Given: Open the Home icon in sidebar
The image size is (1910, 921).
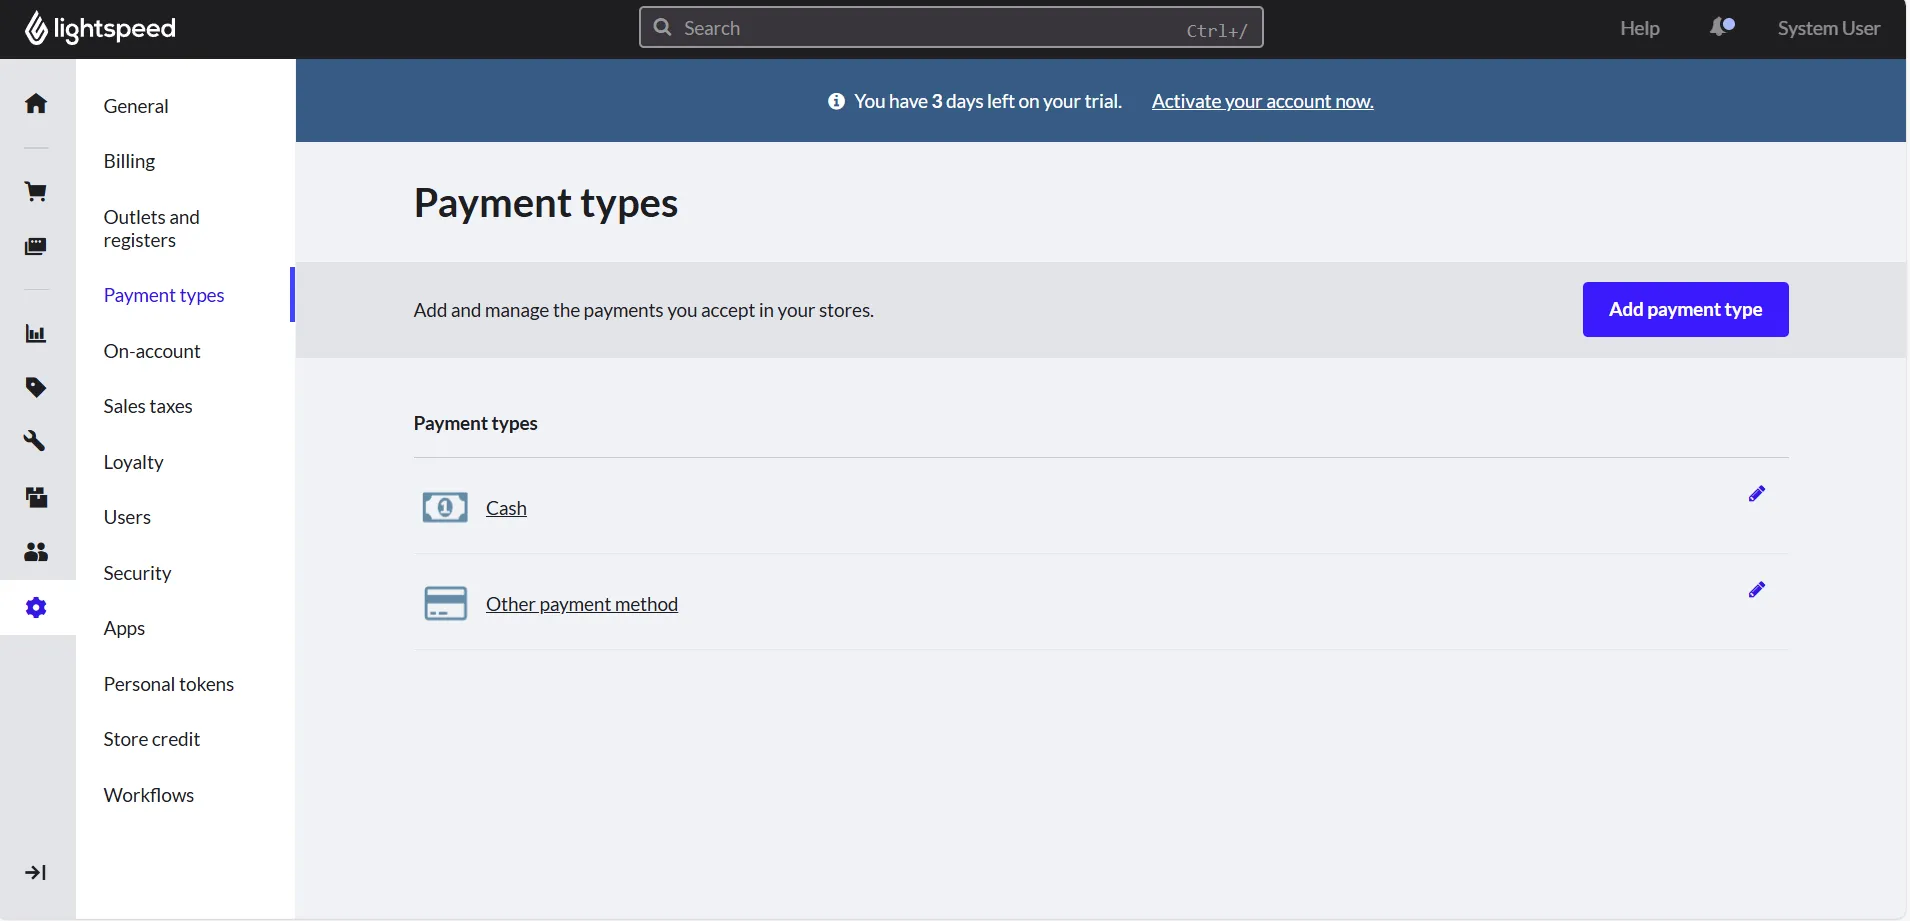Looking at the screenshot, I should pyautogui.click(x=36, y=103).
